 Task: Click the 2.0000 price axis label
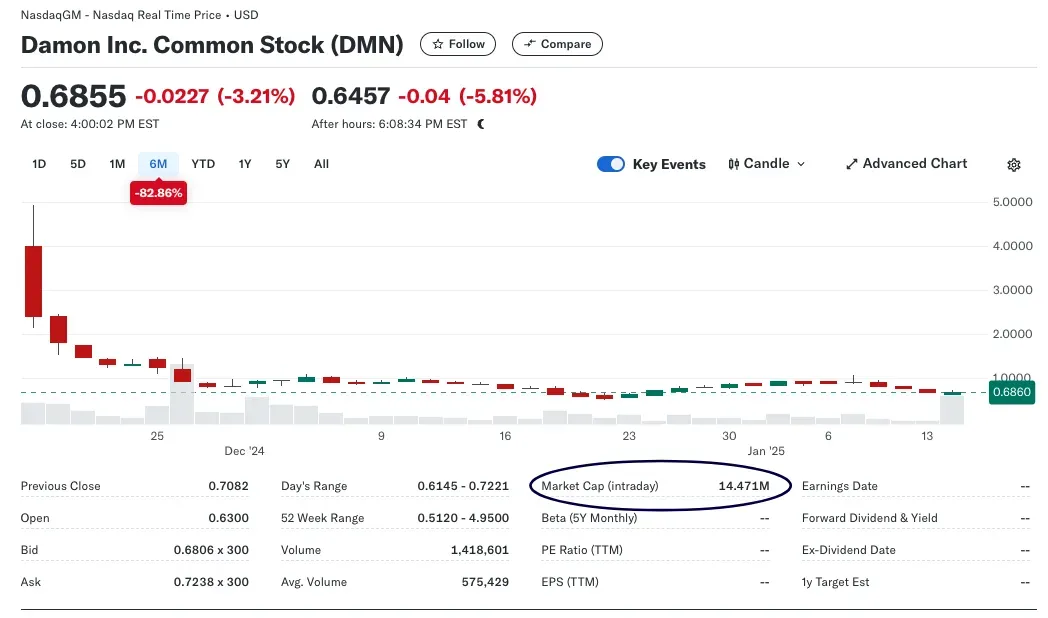1013,334
